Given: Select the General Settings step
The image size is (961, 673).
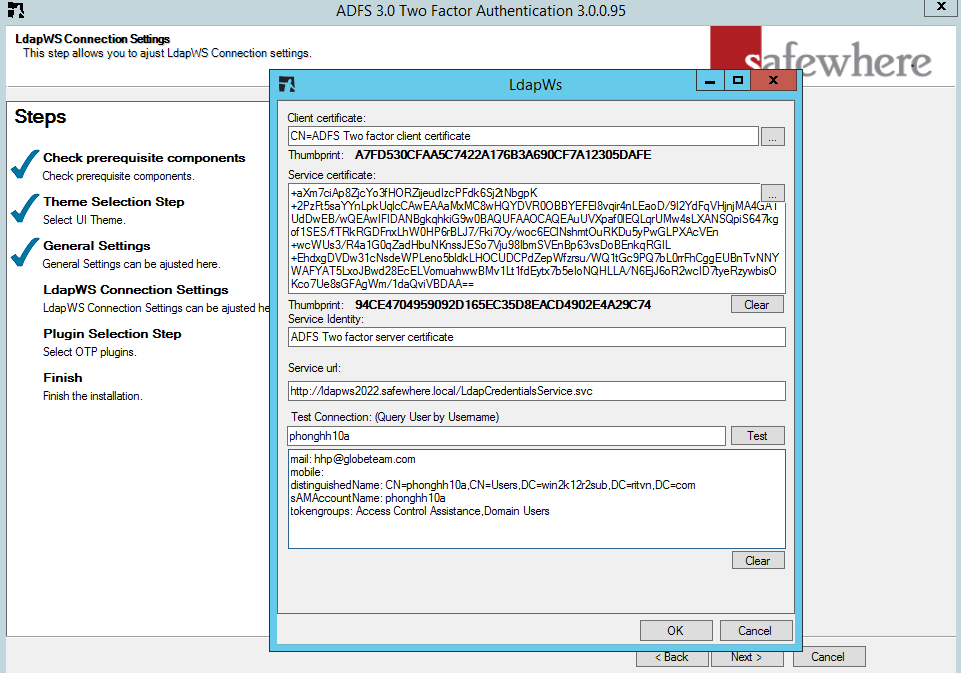Looking at the screenshot, I should (x=96, y=246).
